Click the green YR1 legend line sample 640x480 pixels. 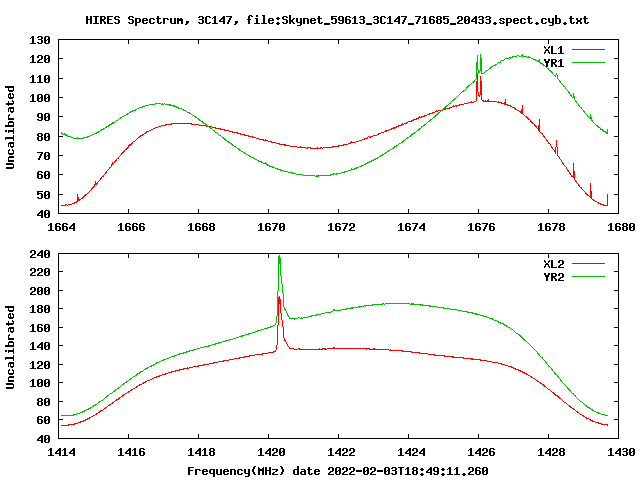[588, 63]
